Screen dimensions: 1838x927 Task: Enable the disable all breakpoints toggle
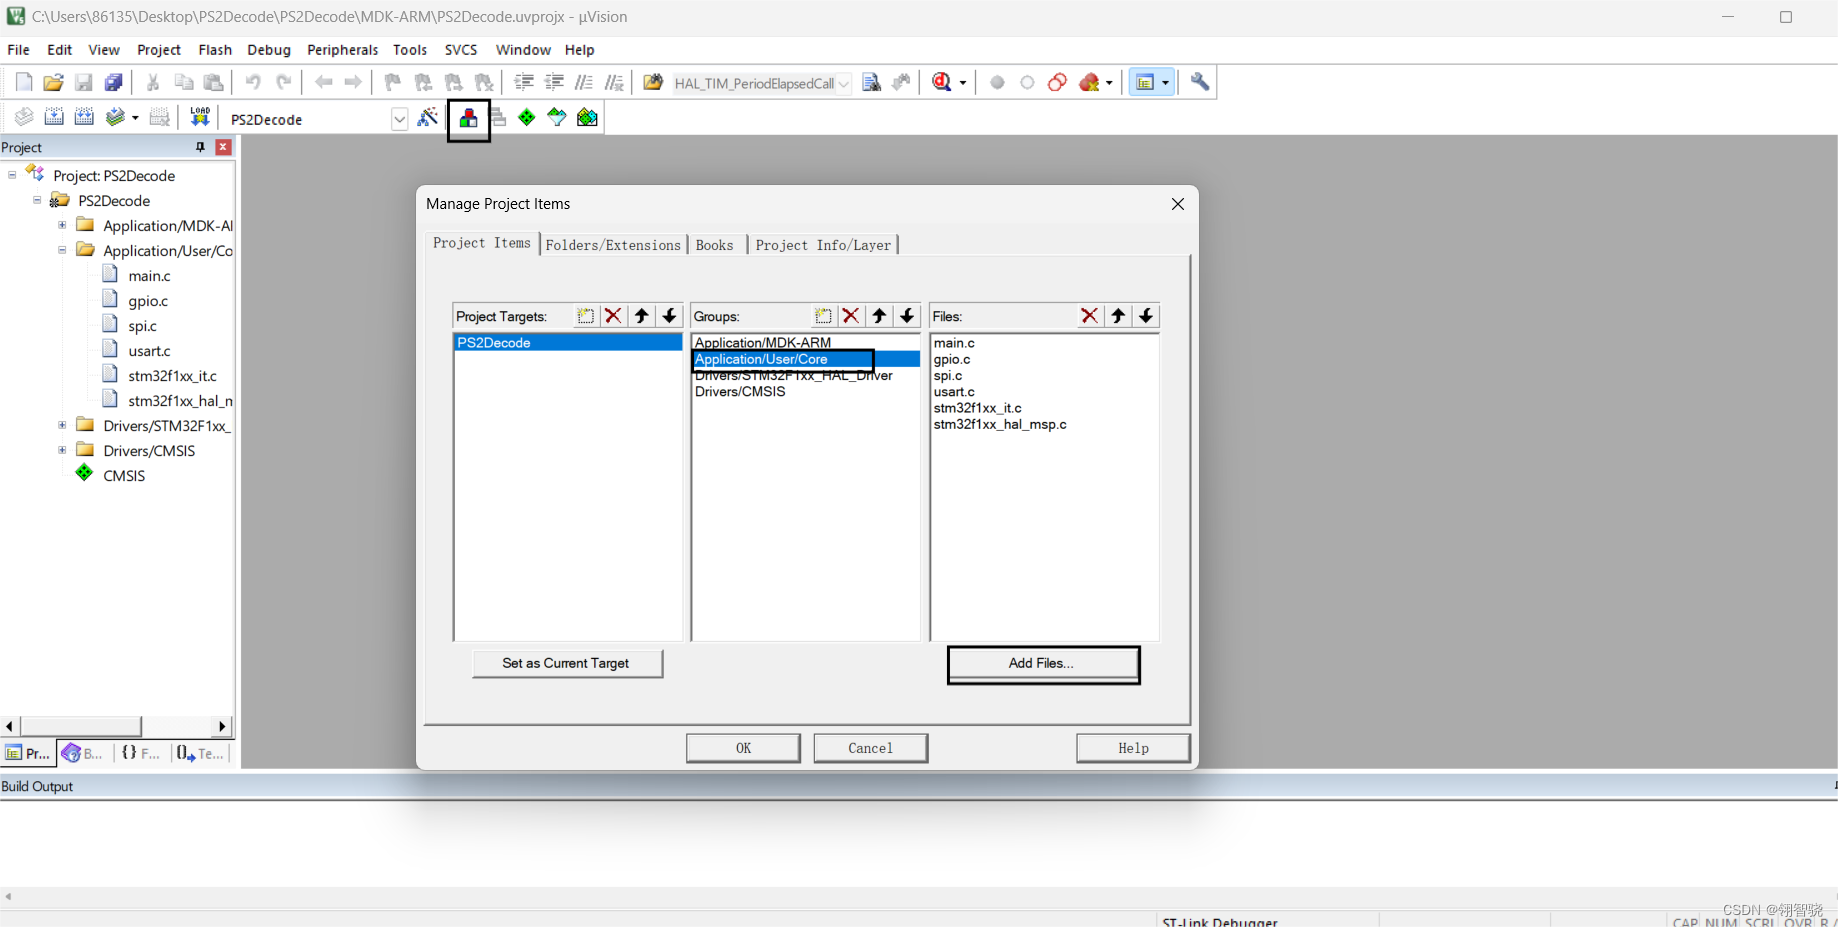point(1057,82)
